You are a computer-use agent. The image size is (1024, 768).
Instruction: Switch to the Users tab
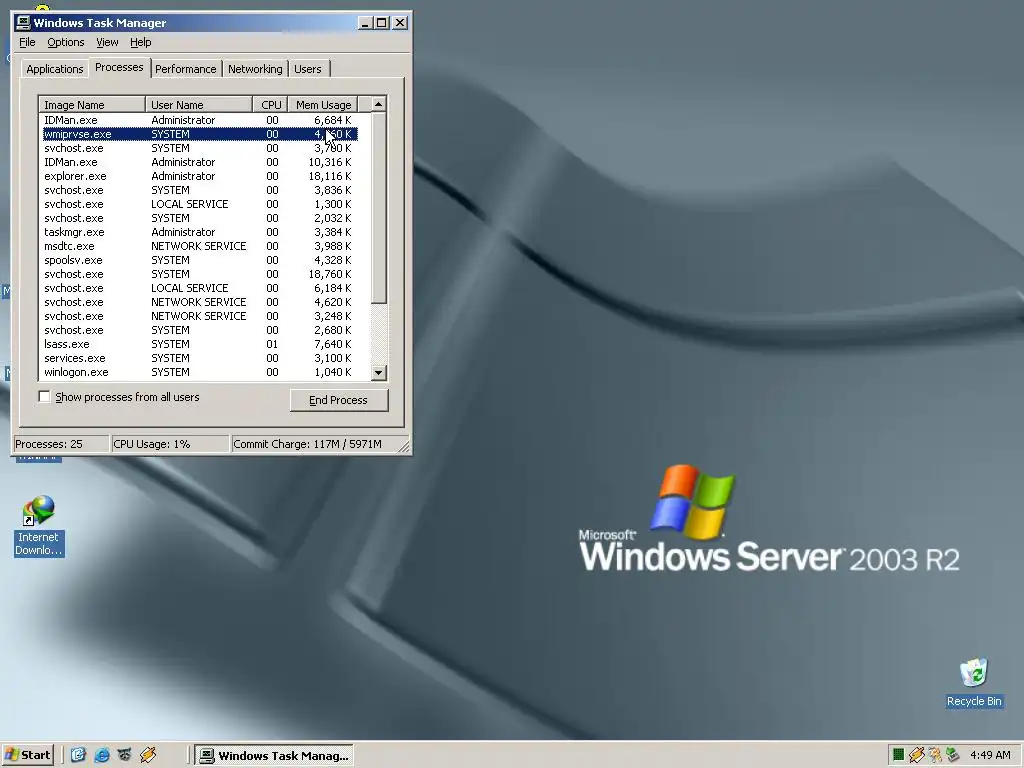pos(308,69)
